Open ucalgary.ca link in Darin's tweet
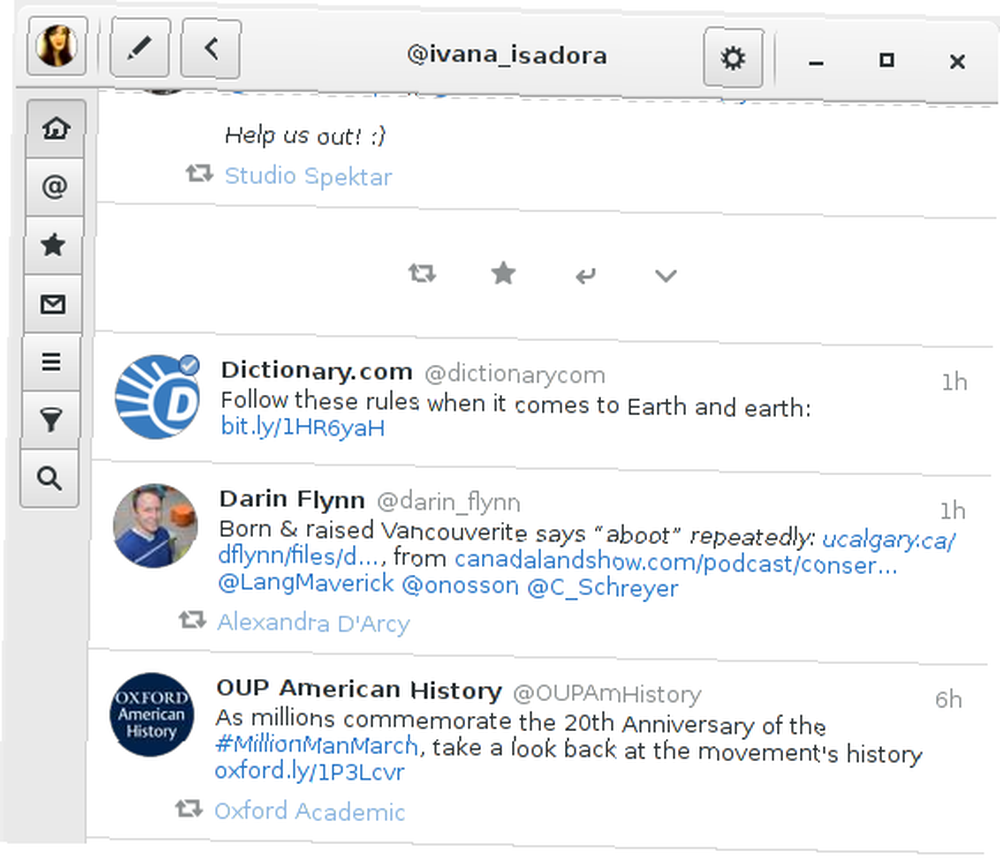Screen dimensions: 1000x863 [x=888, y=540]
